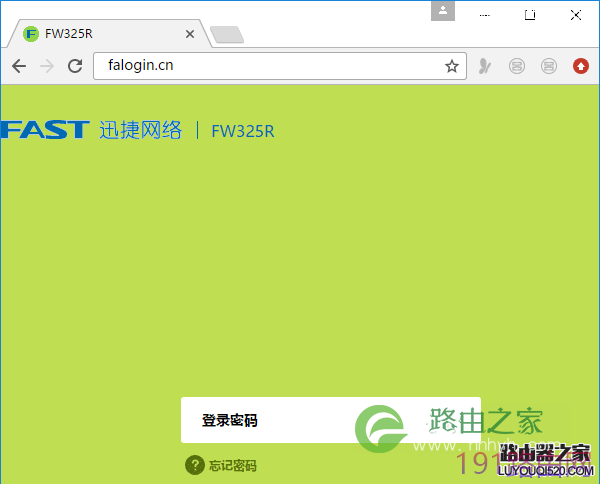Click the forward navigation arrow
Screen dimensions: 600x484
click(x=47, y=66)
